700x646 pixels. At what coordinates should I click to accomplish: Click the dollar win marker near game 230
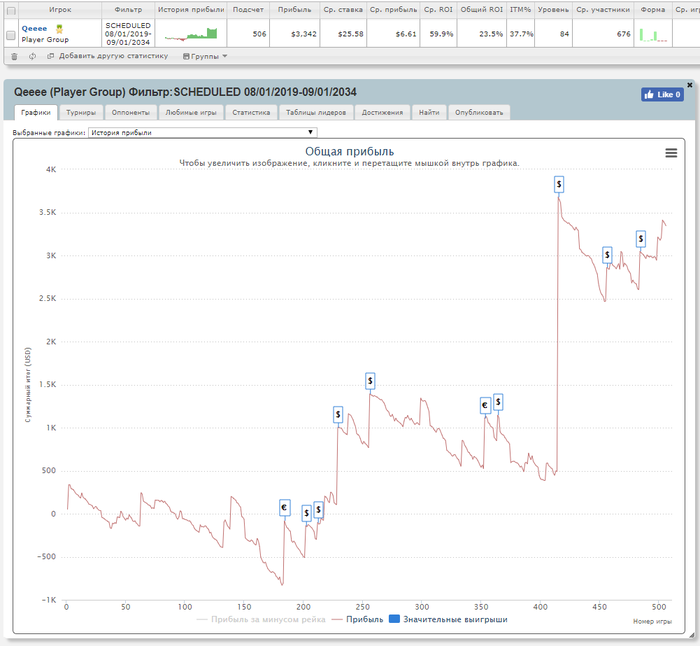pos(338,415)
